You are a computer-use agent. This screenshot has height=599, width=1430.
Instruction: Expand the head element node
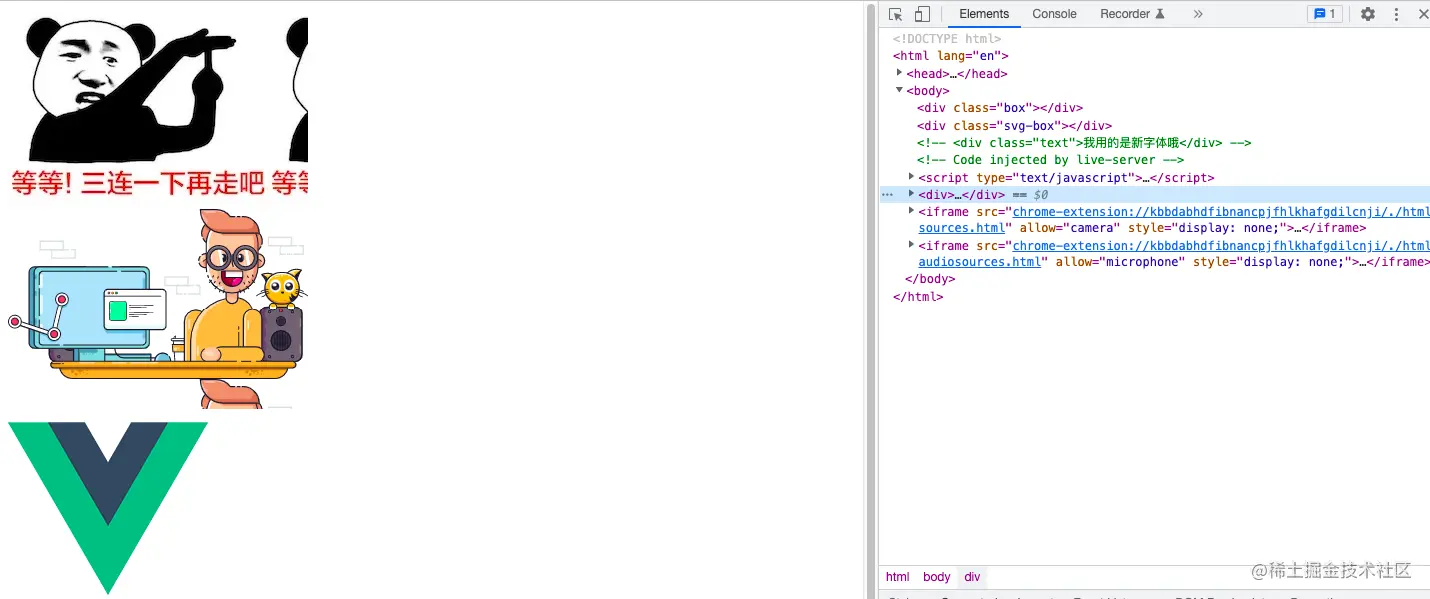(899, 73)
